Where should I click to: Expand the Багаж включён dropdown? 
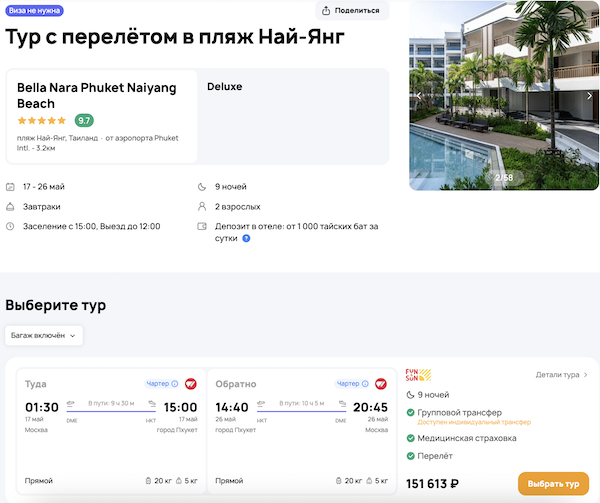pyautogui.click(x=44, y=335)
